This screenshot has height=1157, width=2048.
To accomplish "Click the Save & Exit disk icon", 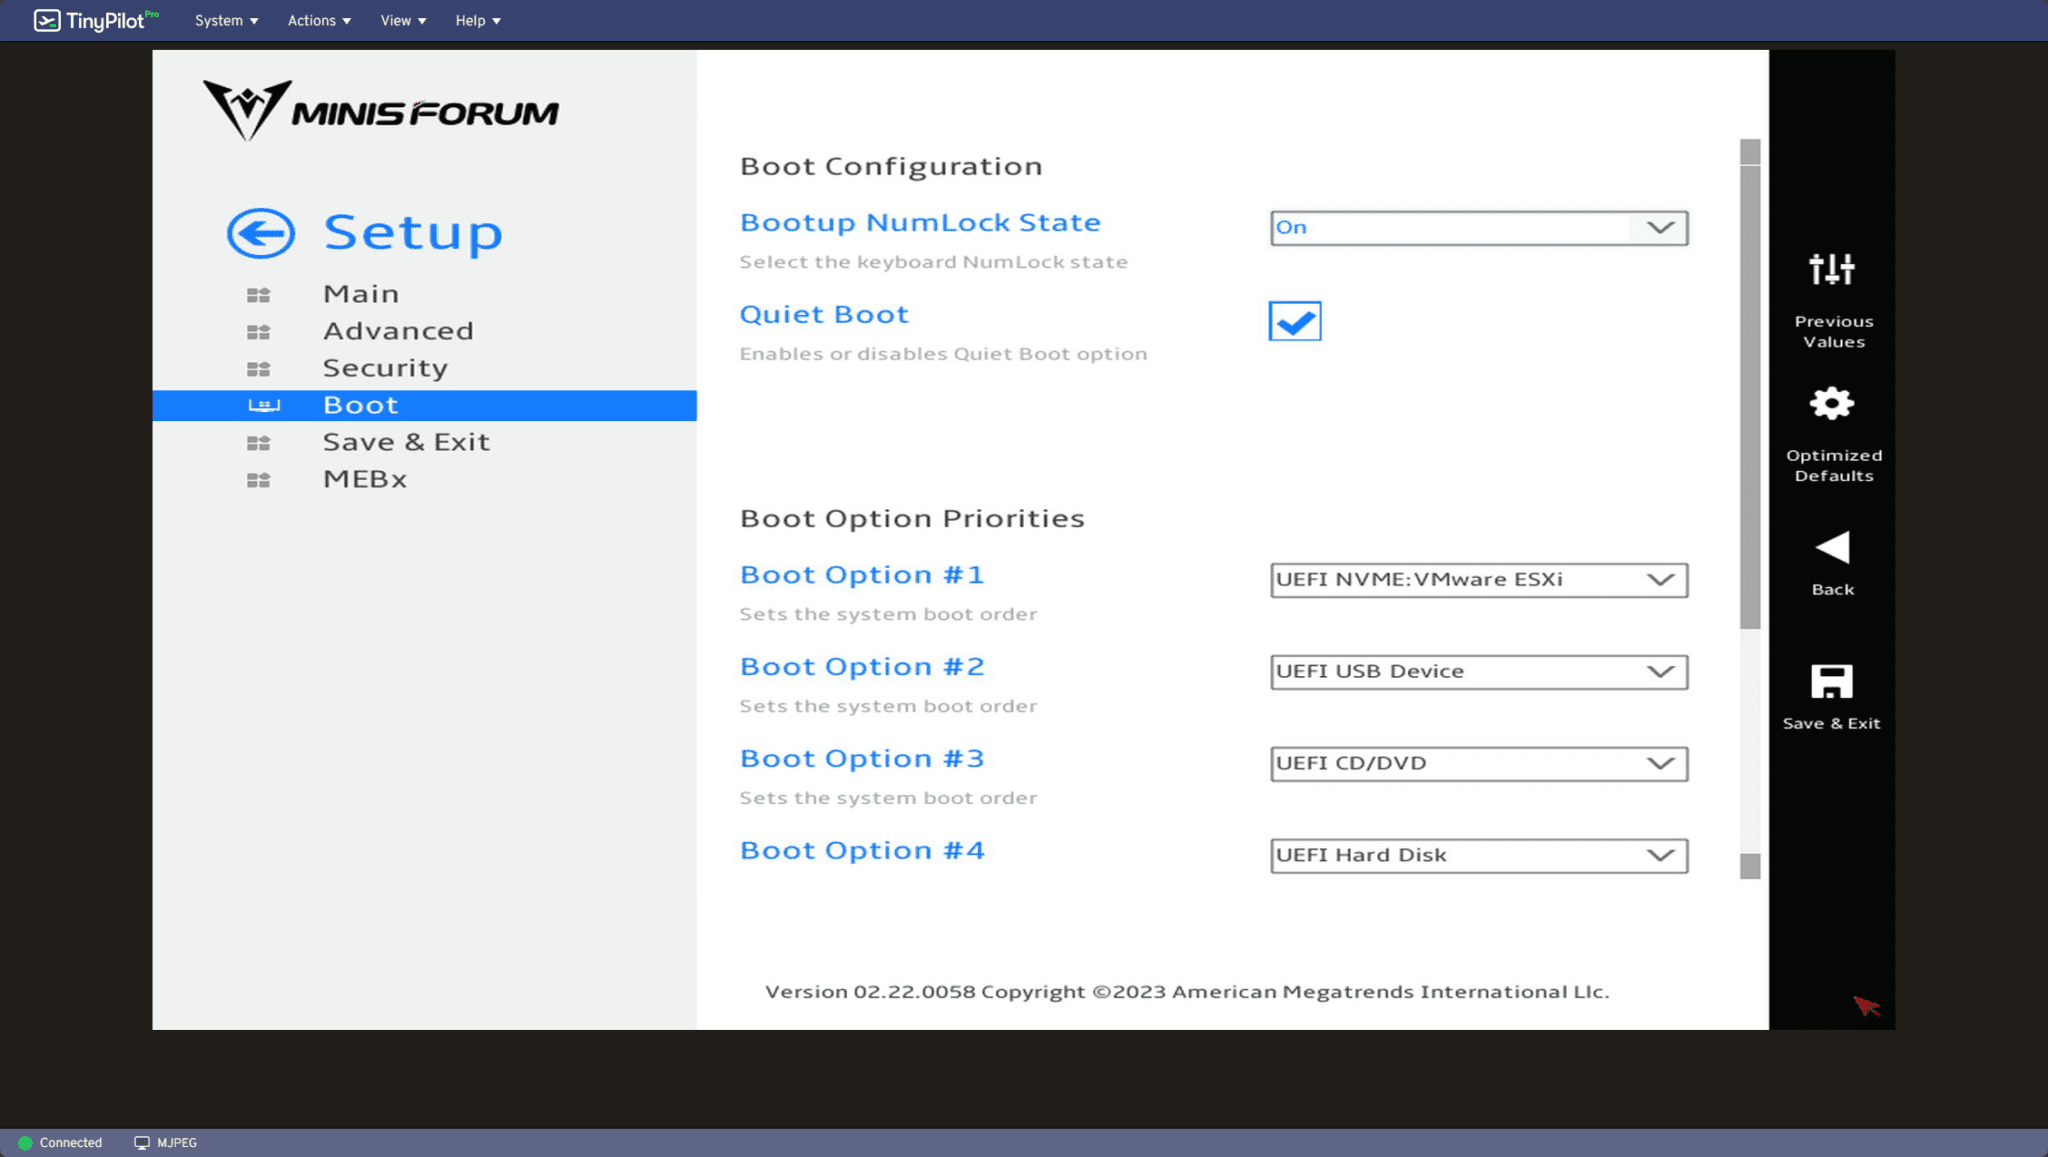I will 1830,680.
